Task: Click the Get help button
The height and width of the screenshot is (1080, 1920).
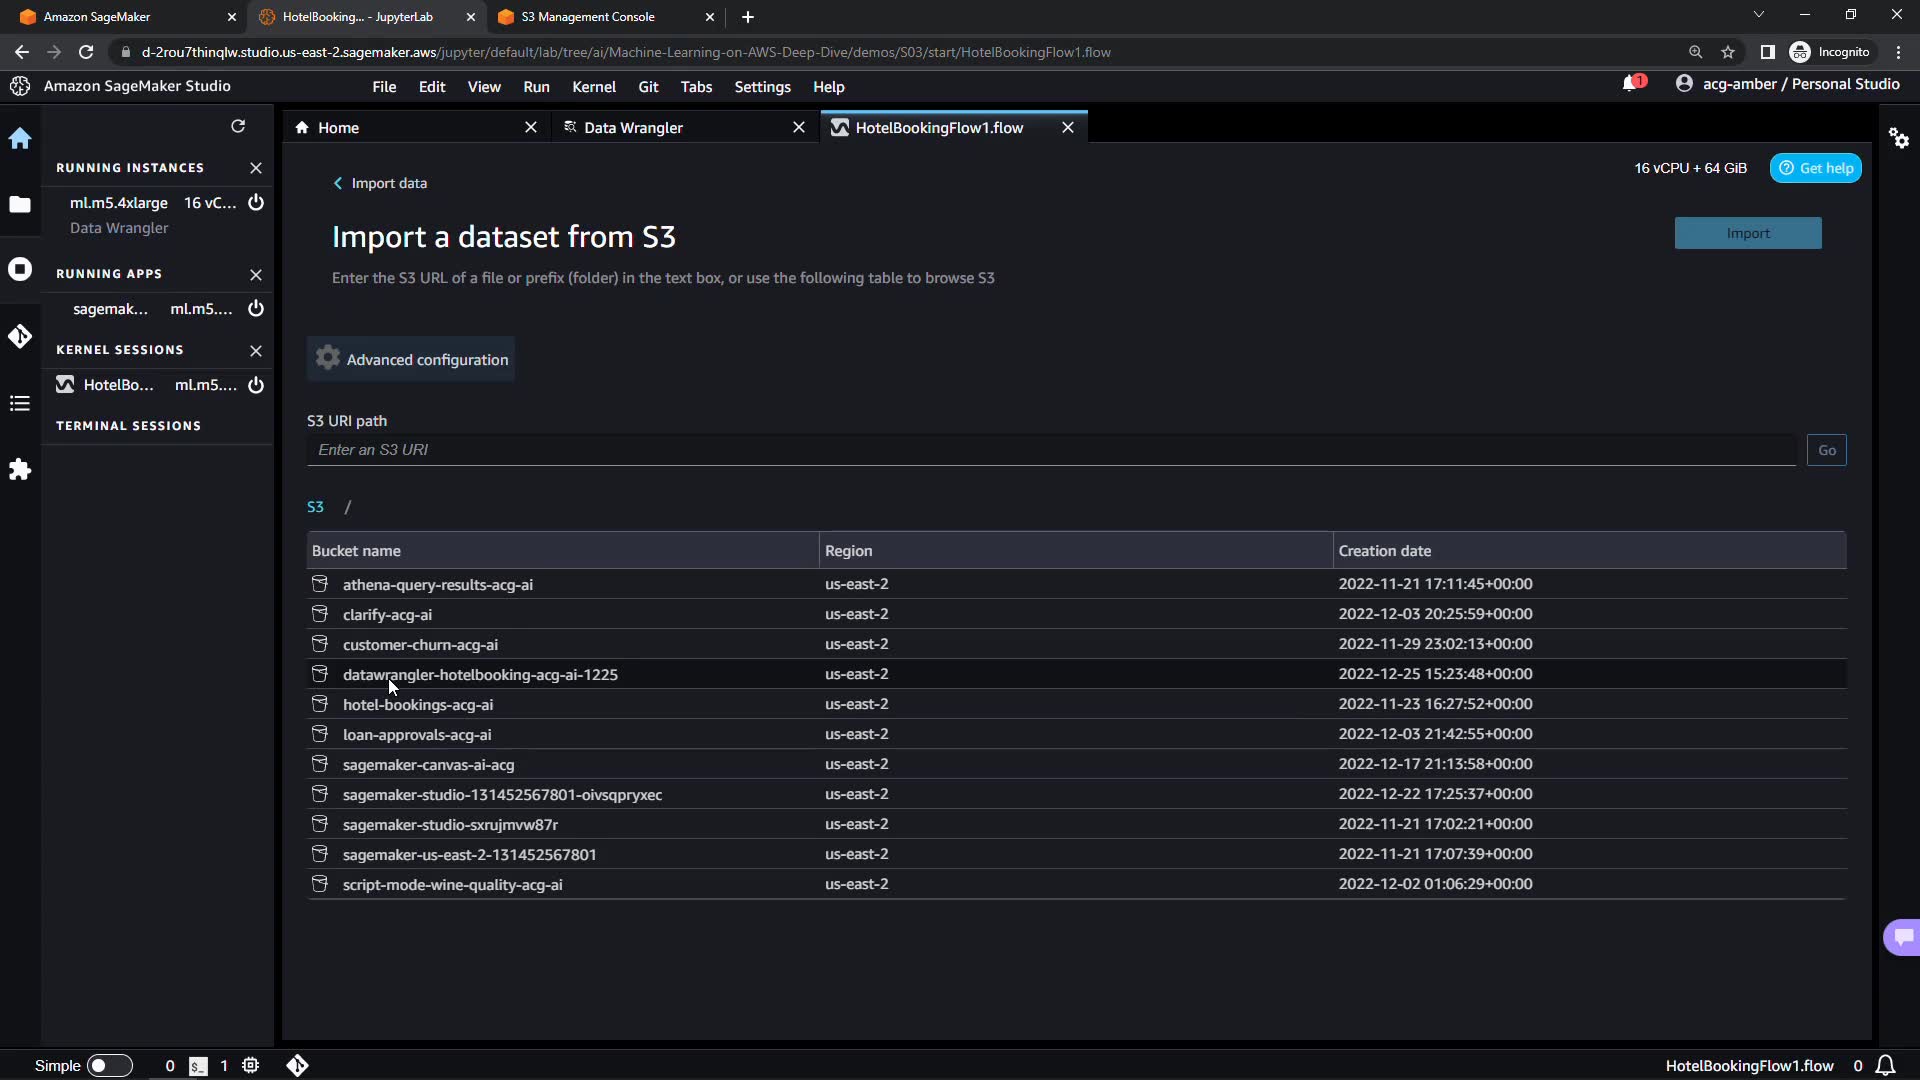Action: click(1815, 169)
